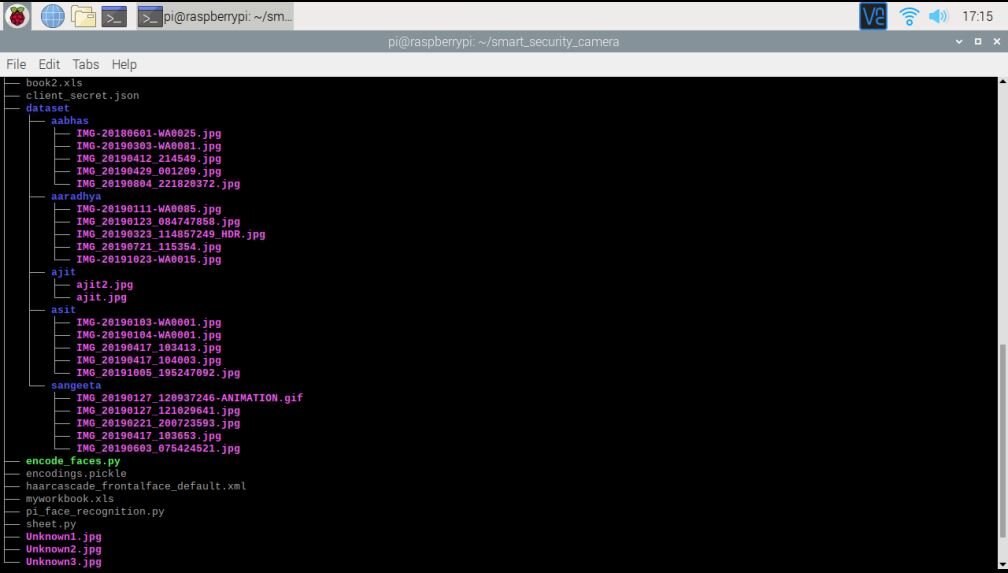Screen dimensions: 1008x573
Task: Click the Unknown1.jpg entry
Action: 64,537
